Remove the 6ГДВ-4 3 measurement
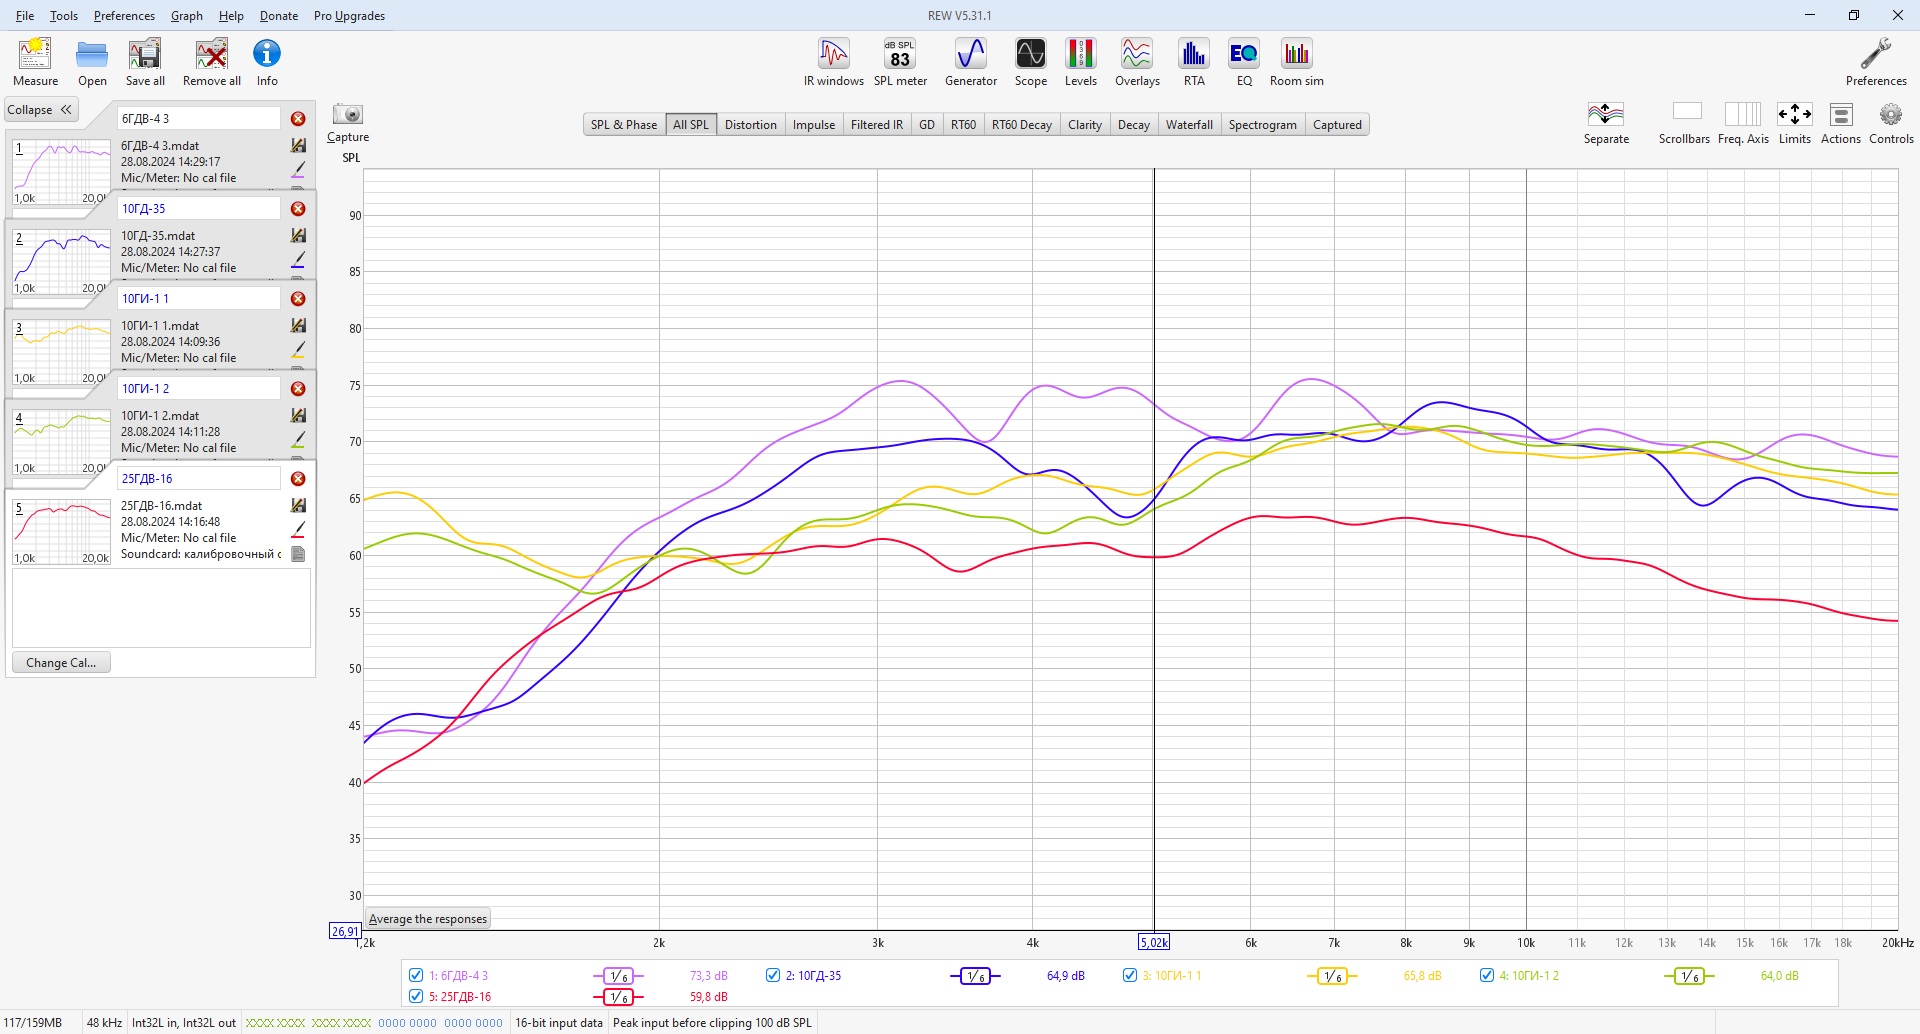The width and height of the screenshot is (1920, 1034). pyautogui.click(x=298, y=119)
